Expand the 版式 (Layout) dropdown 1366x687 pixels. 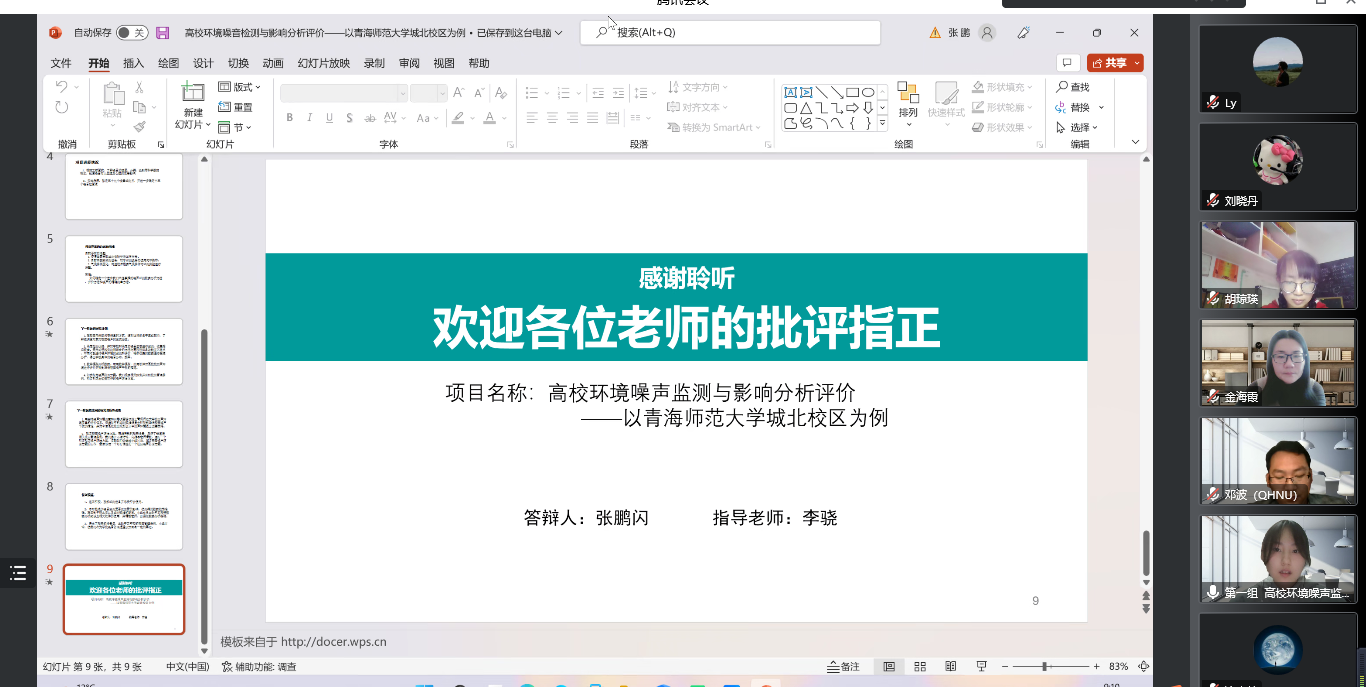pyautogui.click(x=240, y=87)
